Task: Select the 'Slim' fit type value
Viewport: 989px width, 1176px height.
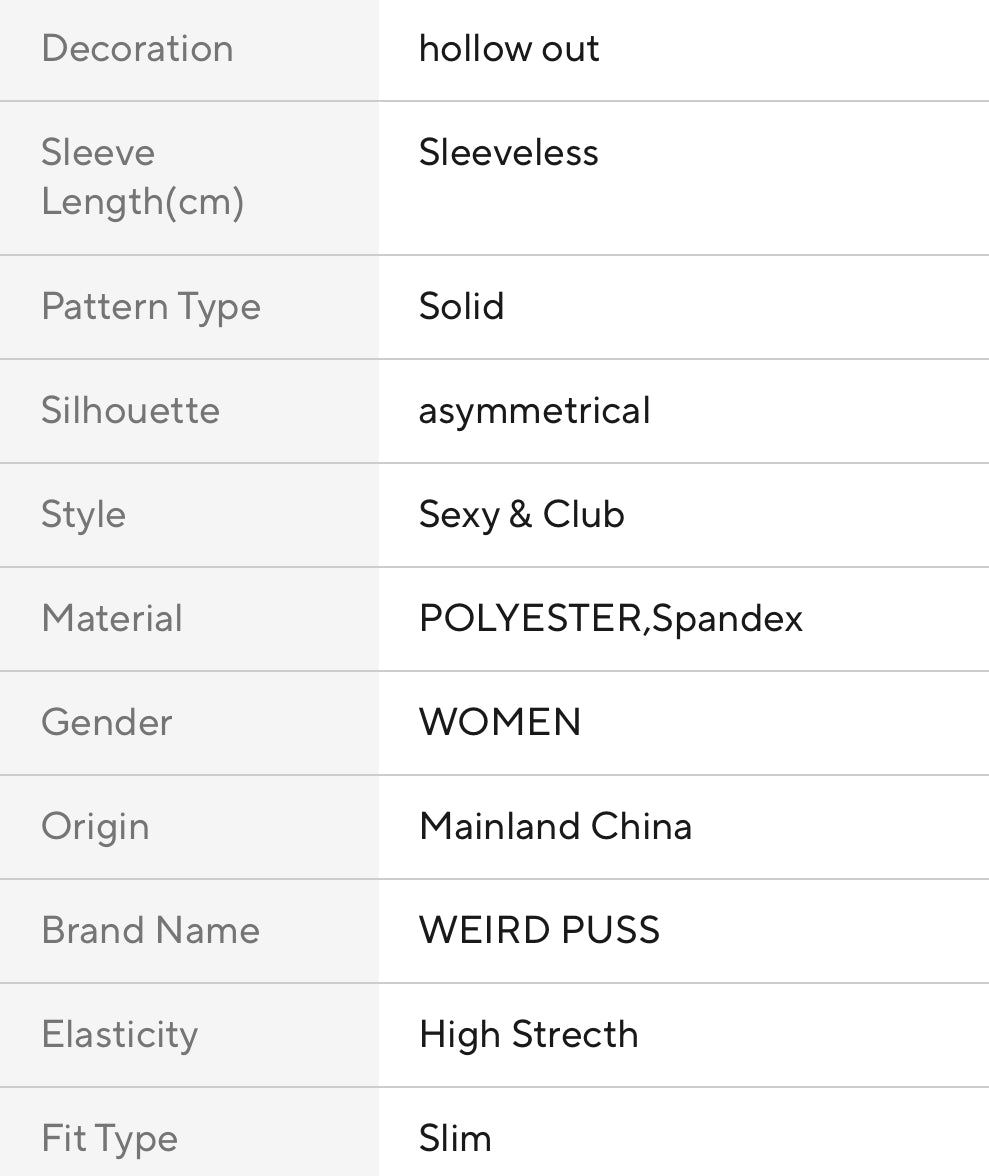Action: [455, 1139]
